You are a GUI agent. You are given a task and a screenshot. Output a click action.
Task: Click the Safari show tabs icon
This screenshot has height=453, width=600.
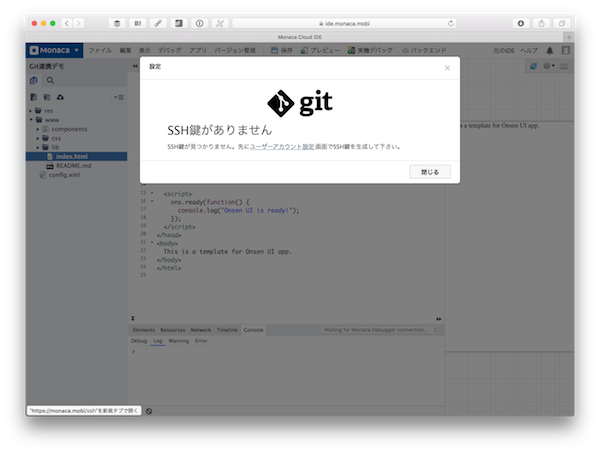(562, 23)
